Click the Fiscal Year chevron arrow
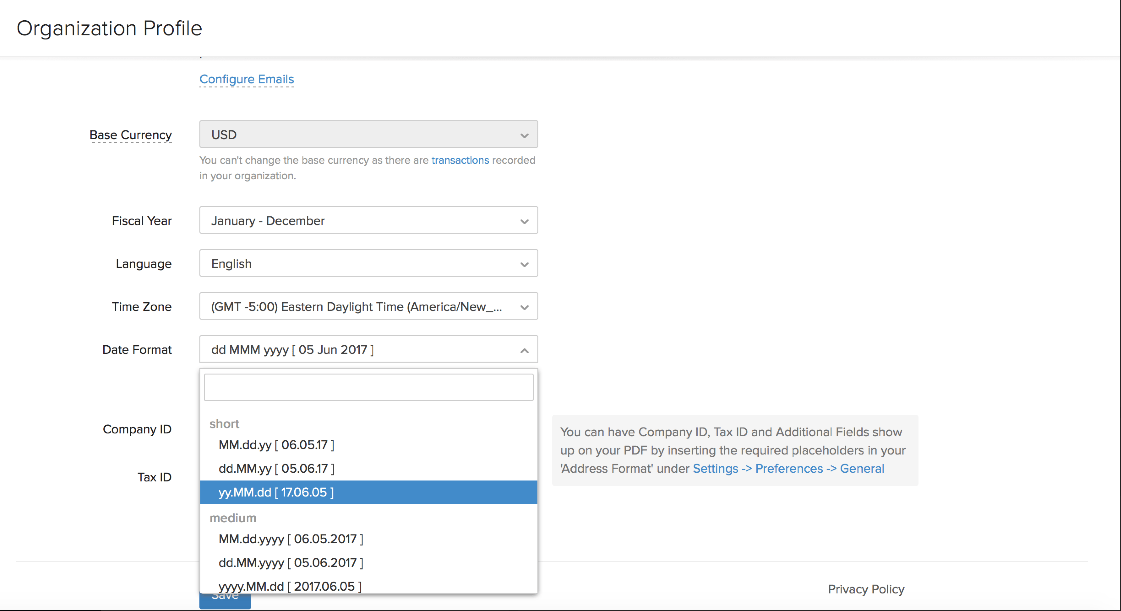Image resolution: width=1121 pixels, height=611 pixels. 524,221
